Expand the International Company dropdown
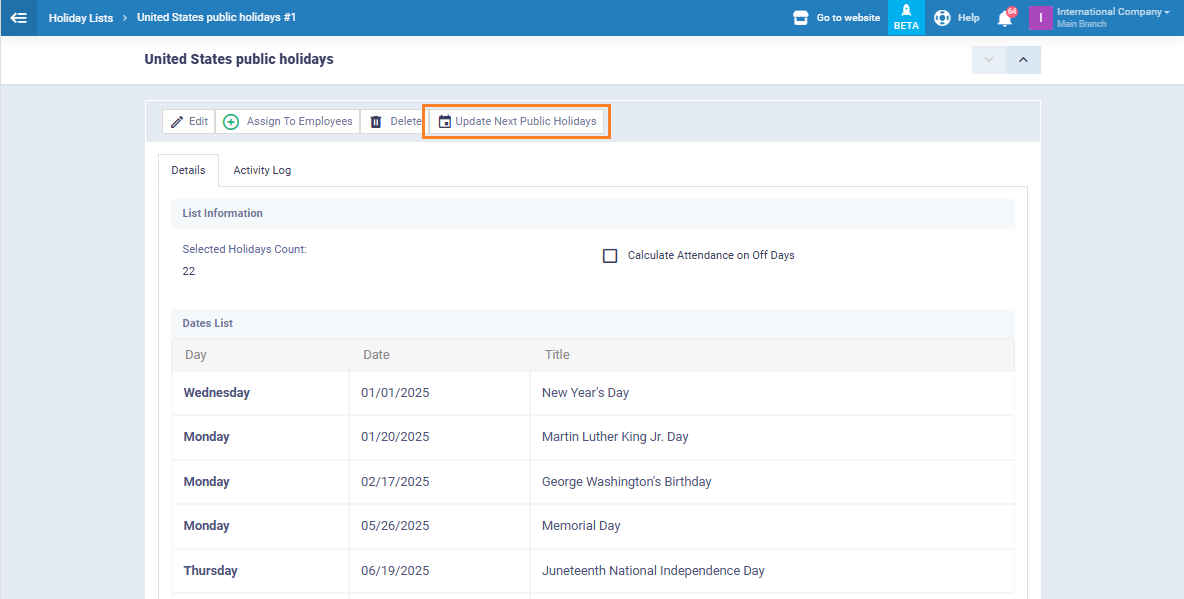The width and height of the screenshot is (1184, 599). coord(1114,12)
